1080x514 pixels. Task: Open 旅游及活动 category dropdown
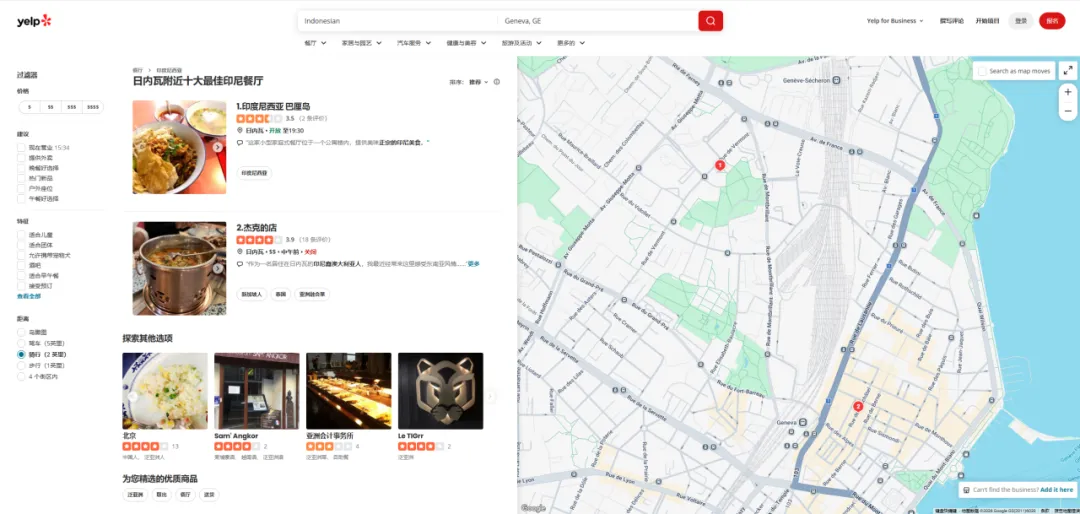tap(522, 43)
